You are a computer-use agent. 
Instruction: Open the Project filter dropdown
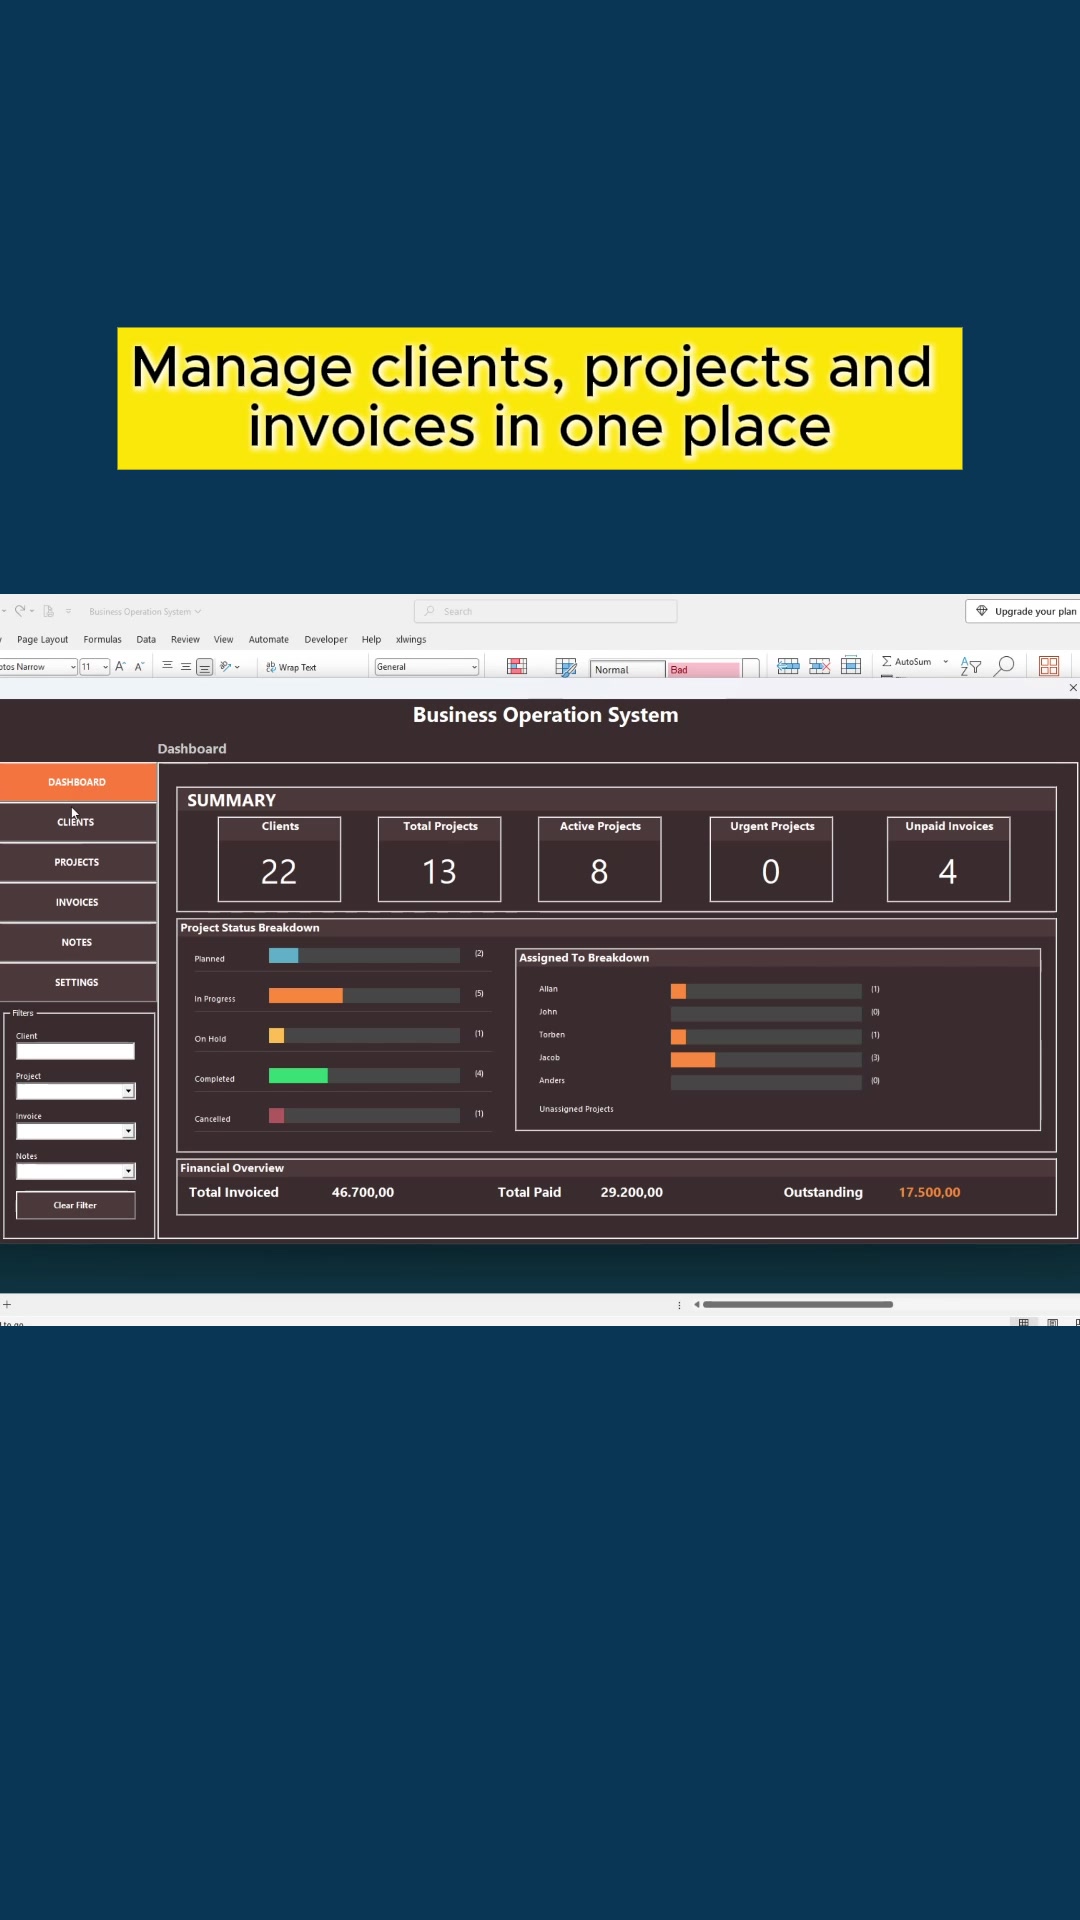tap(128, 1091)
